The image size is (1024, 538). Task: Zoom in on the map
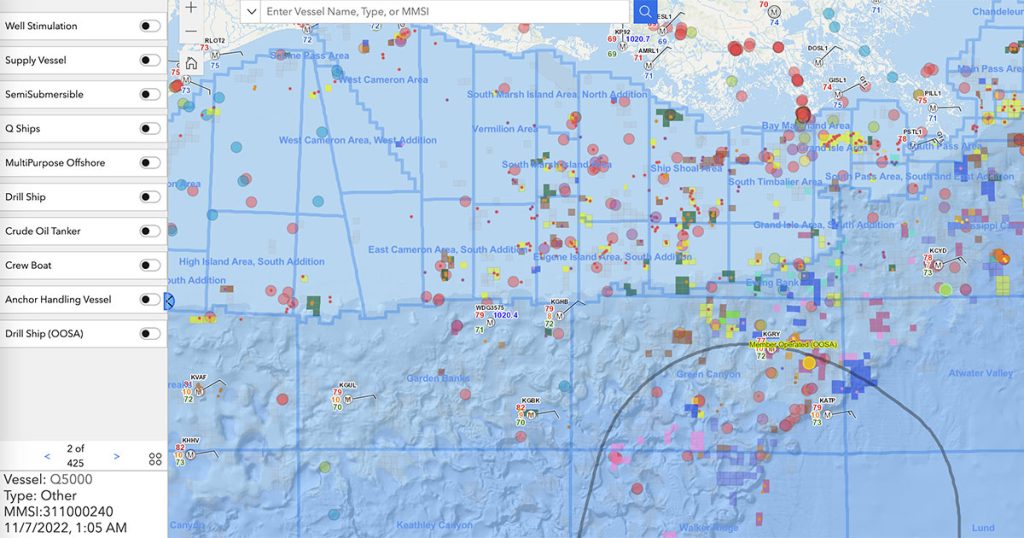(191, 7)
